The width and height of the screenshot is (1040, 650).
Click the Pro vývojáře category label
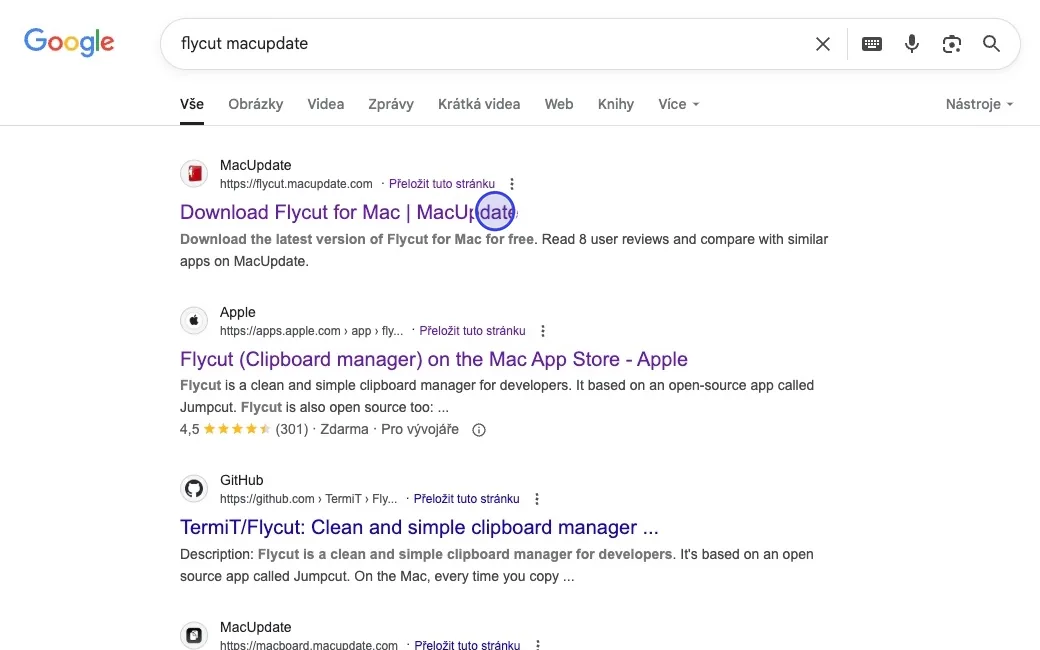pyautogui.click(x=420, y=430)
